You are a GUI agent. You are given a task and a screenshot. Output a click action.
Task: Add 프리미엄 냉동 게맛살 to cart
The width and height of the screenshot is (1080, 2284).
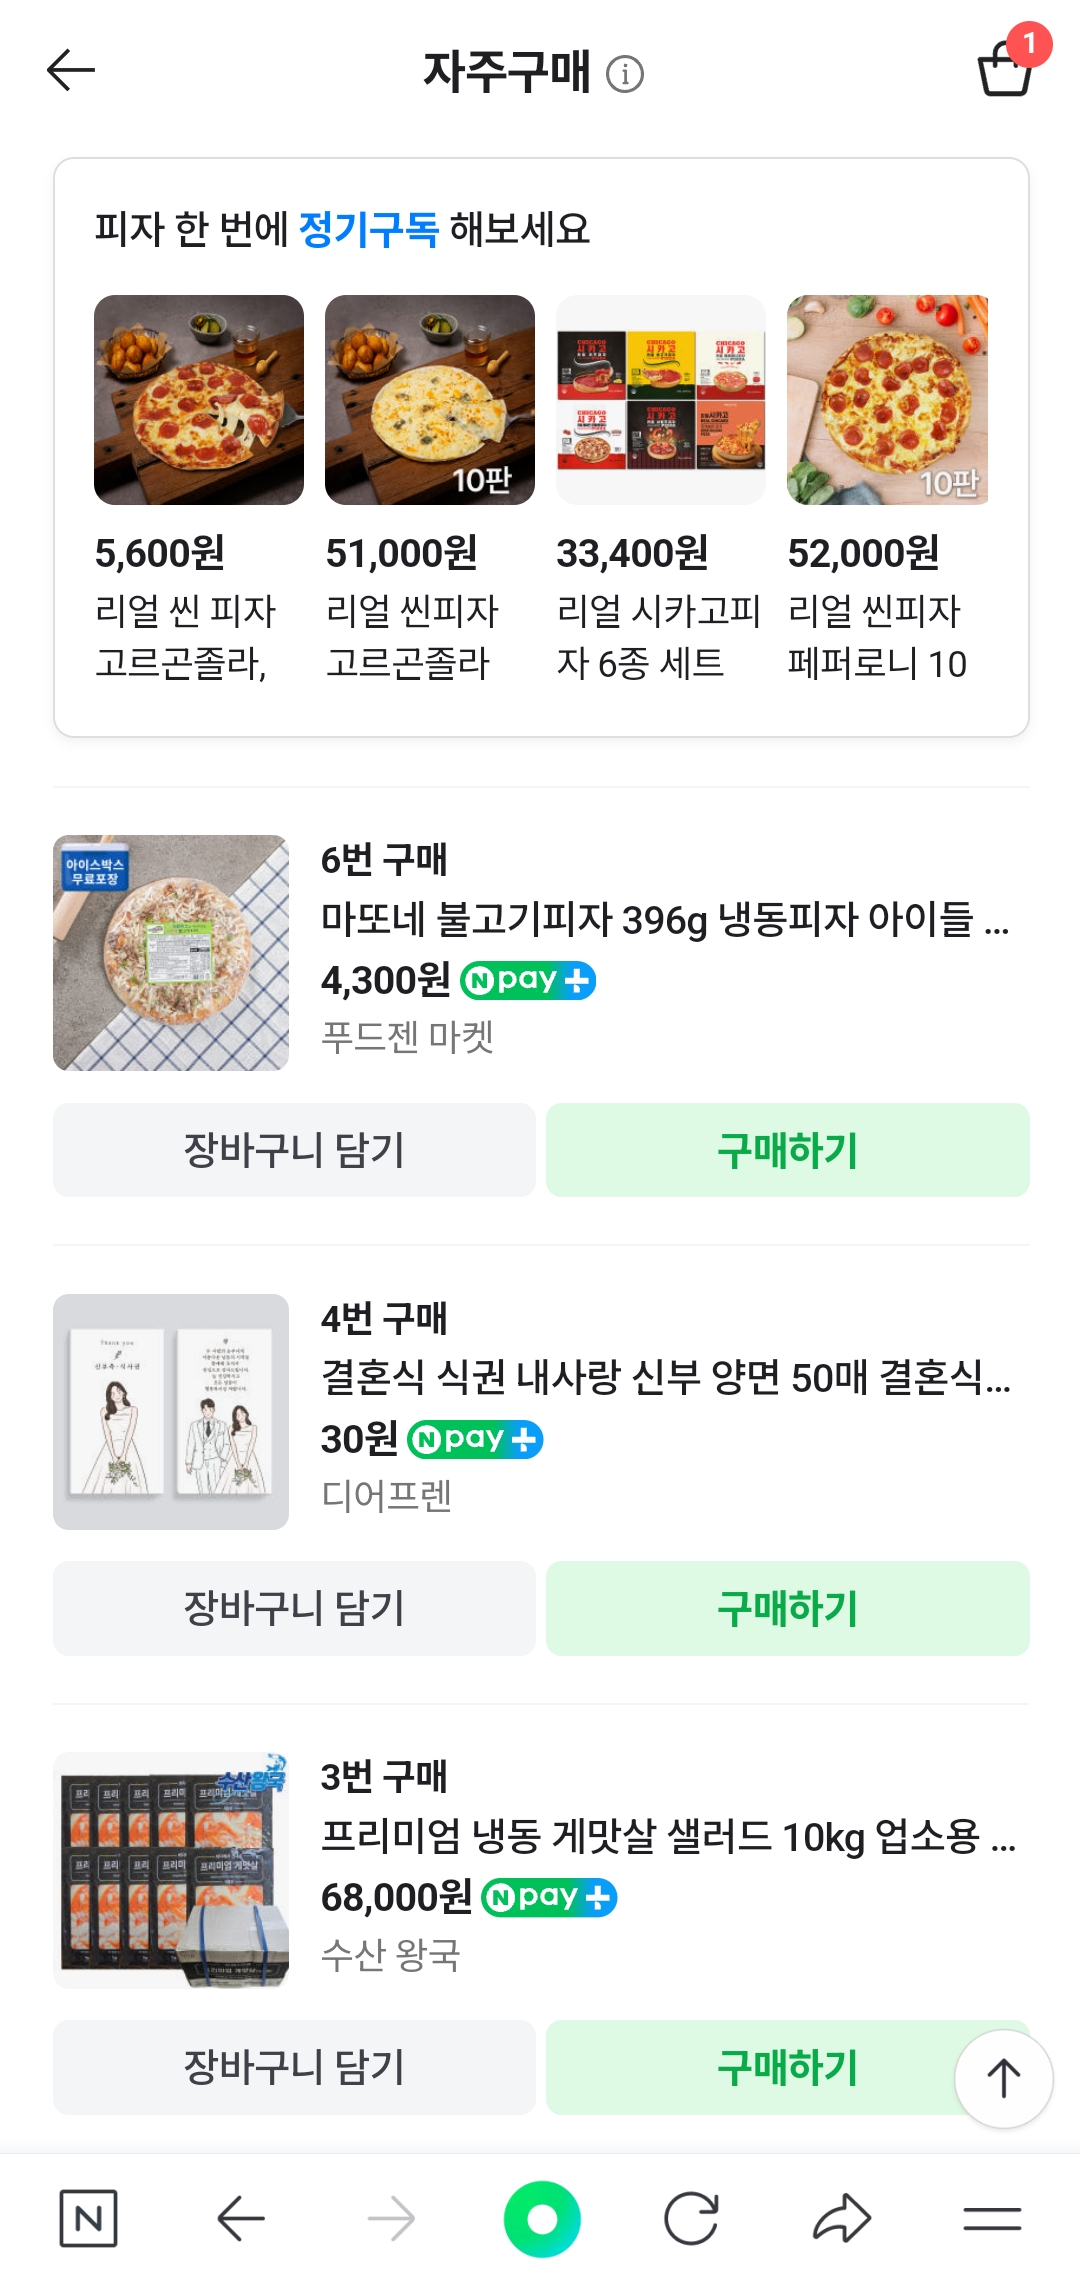click(x=294, y=2067)
